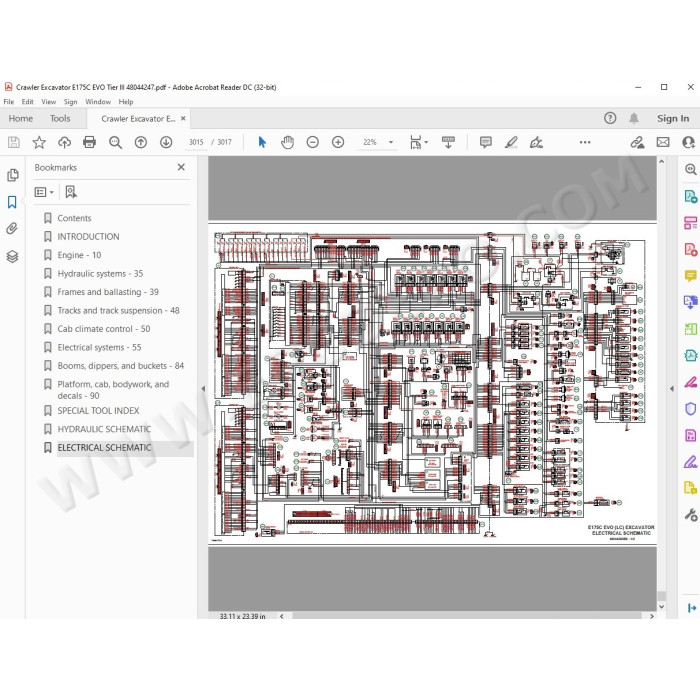Screen dimensions: 700x700
Task: Open the notifications bell
Action: click(633, 118)
